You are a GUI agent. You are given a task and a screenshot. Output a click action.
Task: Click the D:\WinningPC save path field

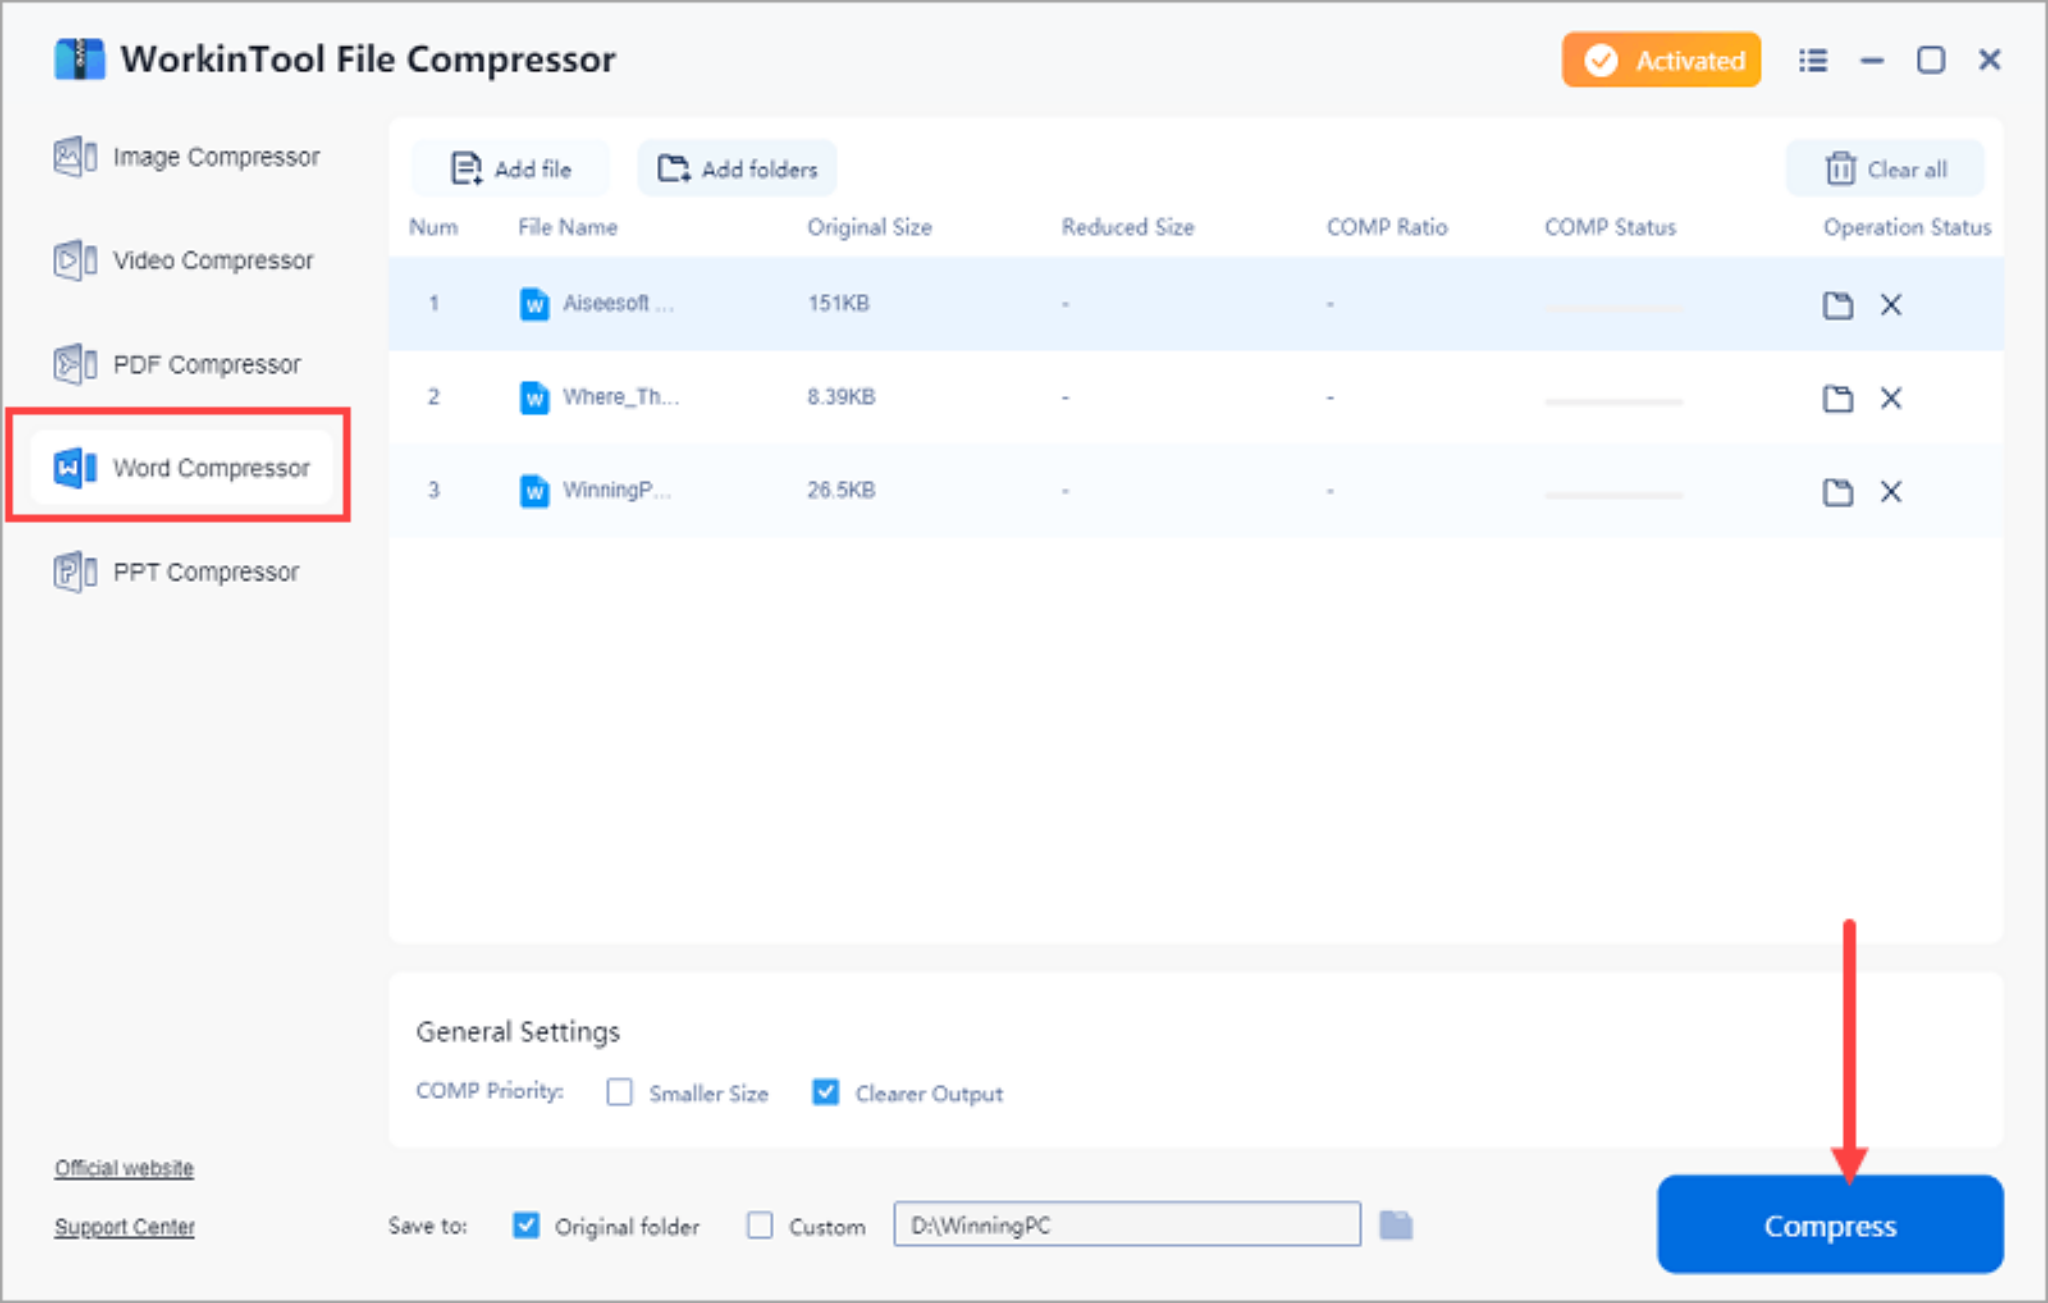(1125, 1224)
